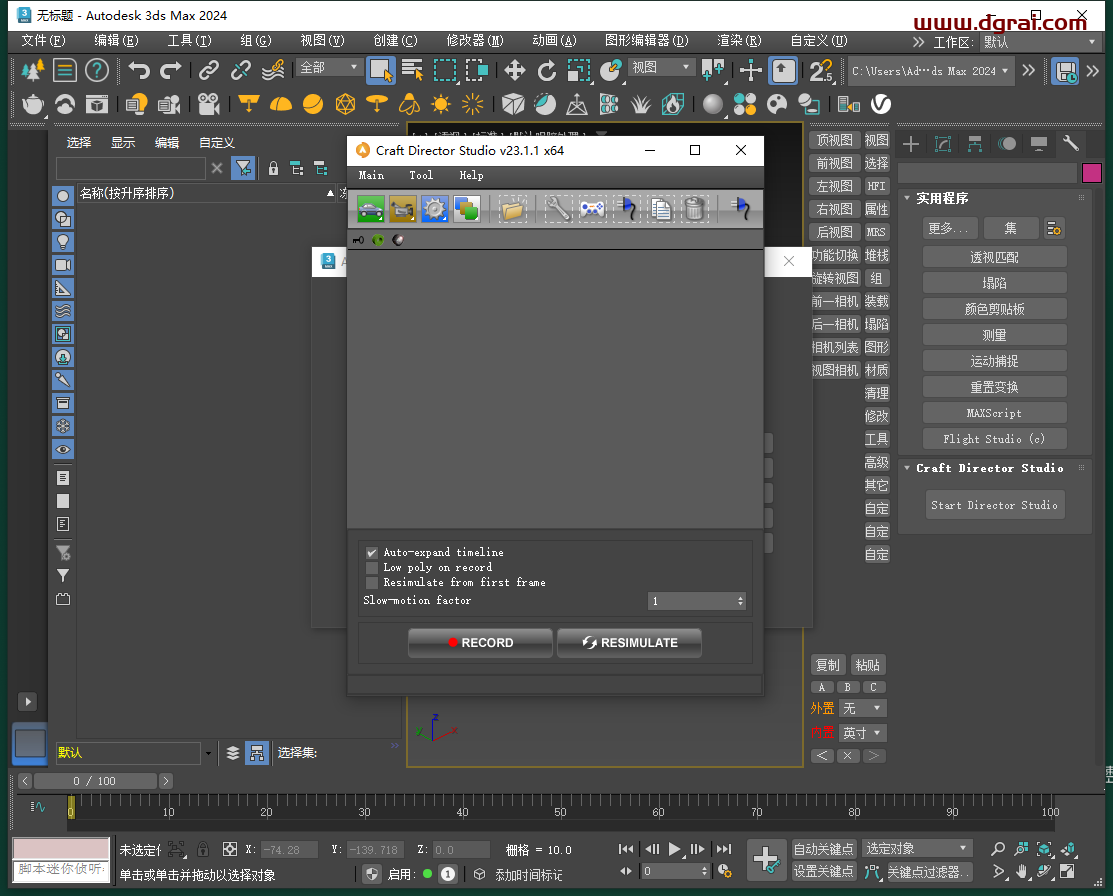The height and width of the screenshot is (896, 1113).
Task: Open the reference coordinate 视图 dropdown
Action: [x=661, y=67]
